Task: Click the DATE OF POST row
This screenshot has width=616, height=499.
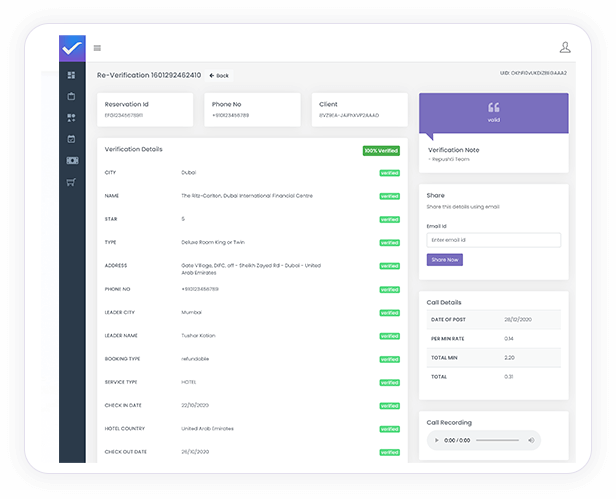Action: click(494, 319)
